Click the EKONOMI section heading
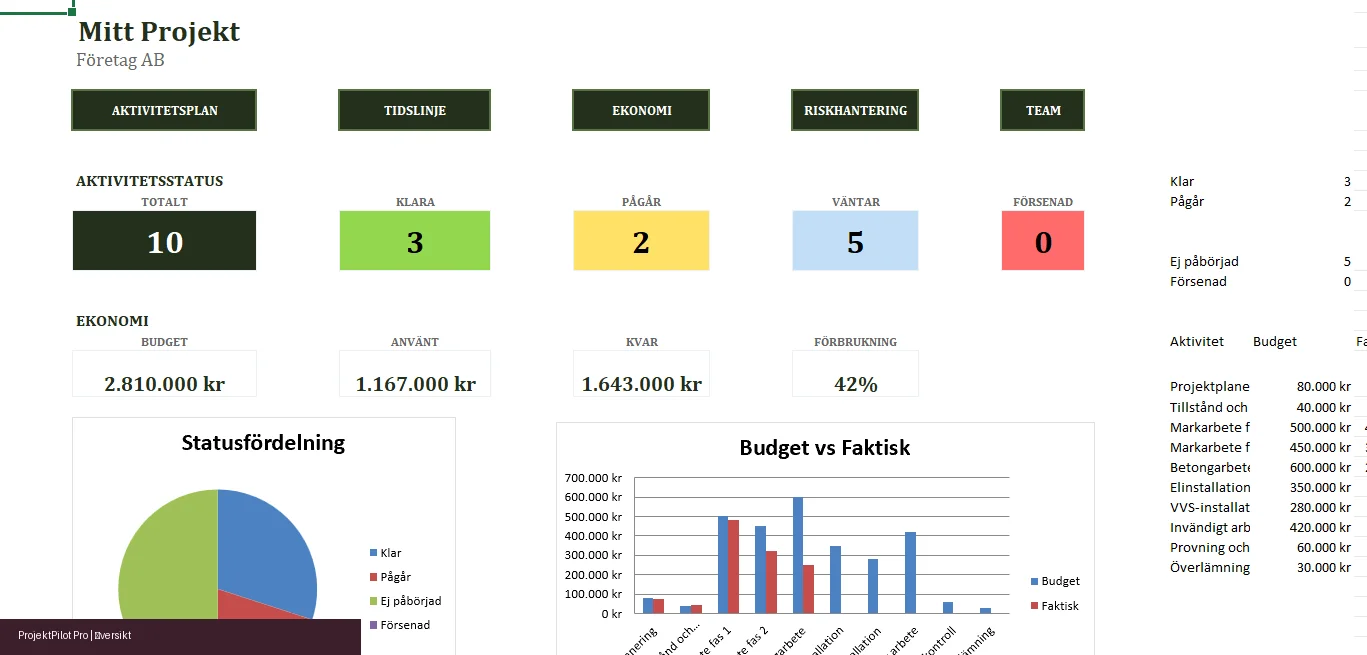Viewport: 1367px width, 655px height. (x=112, y=321)
